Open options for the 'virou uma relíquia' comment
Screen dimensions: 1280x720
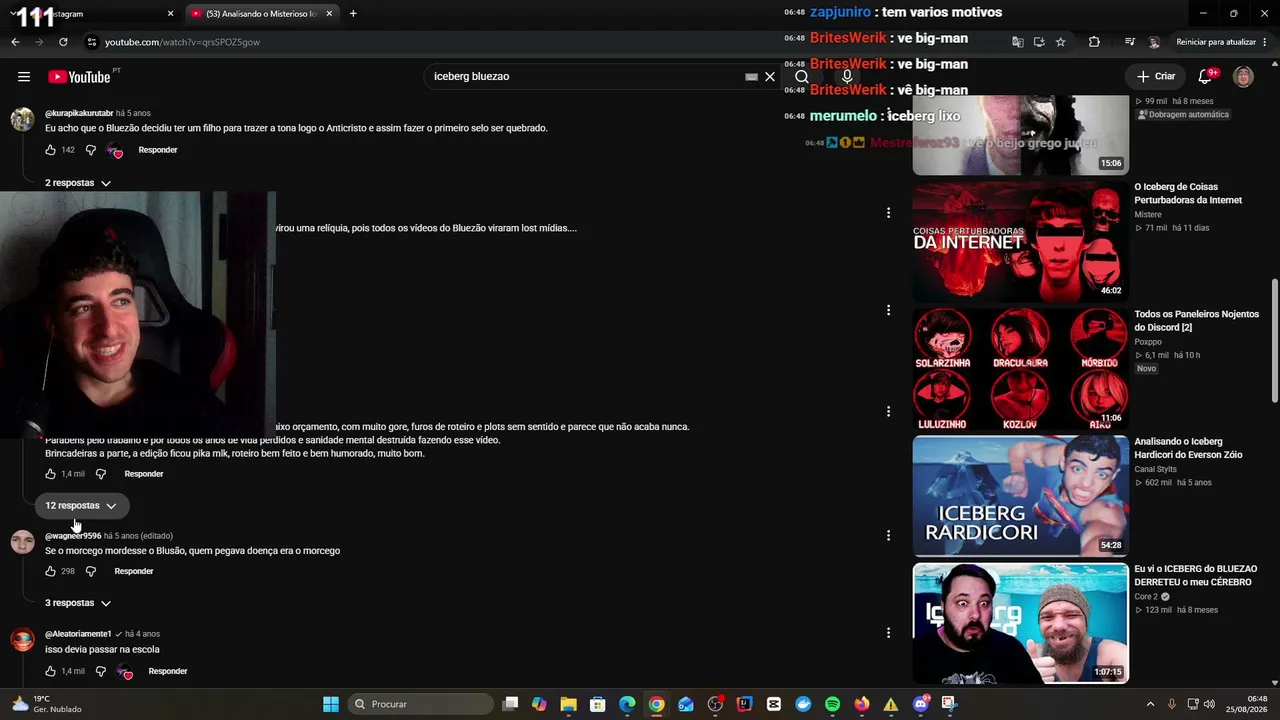tap(888, 212)
